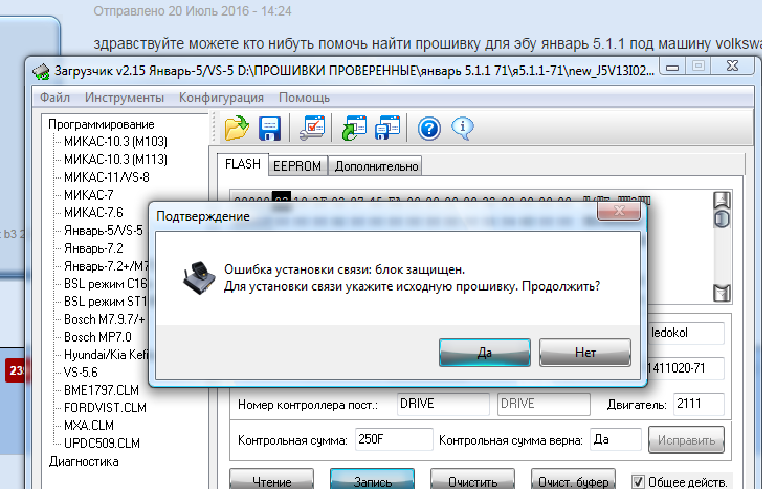Click the hex view scrollbar thumb
The width and height of the screenshot is (762, 490).
722,219
